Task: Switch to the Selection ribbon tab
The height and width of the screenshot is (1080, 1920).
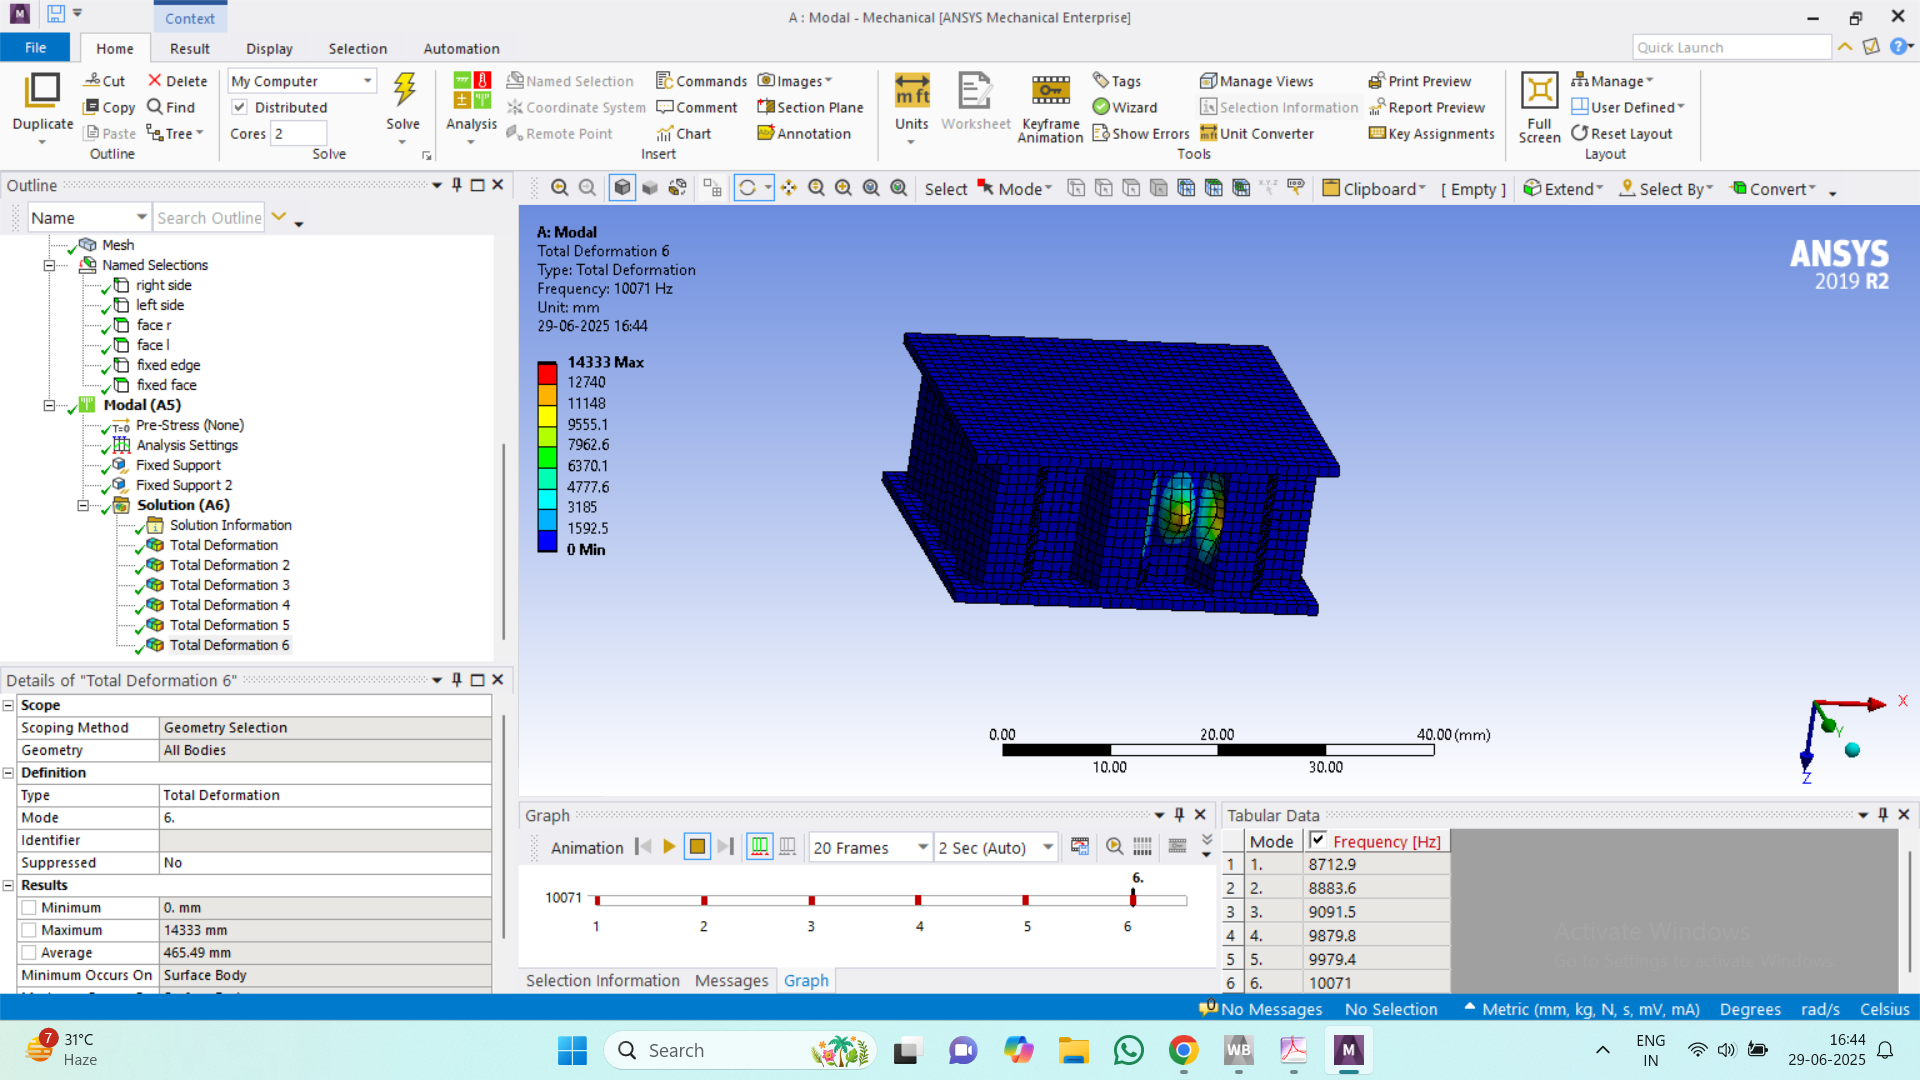Action: pyautogui.click(x=357, y=48)
